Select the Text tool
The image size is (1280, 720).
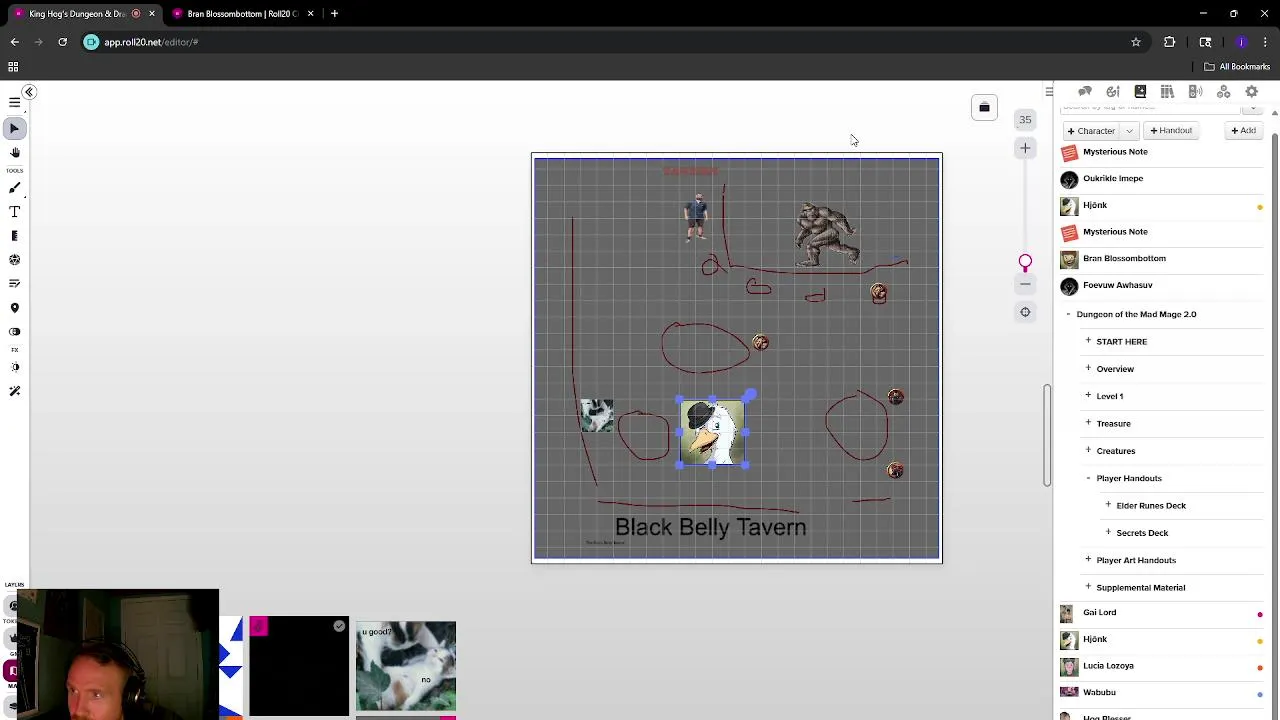pyautogui.click(x=14, y=212)
